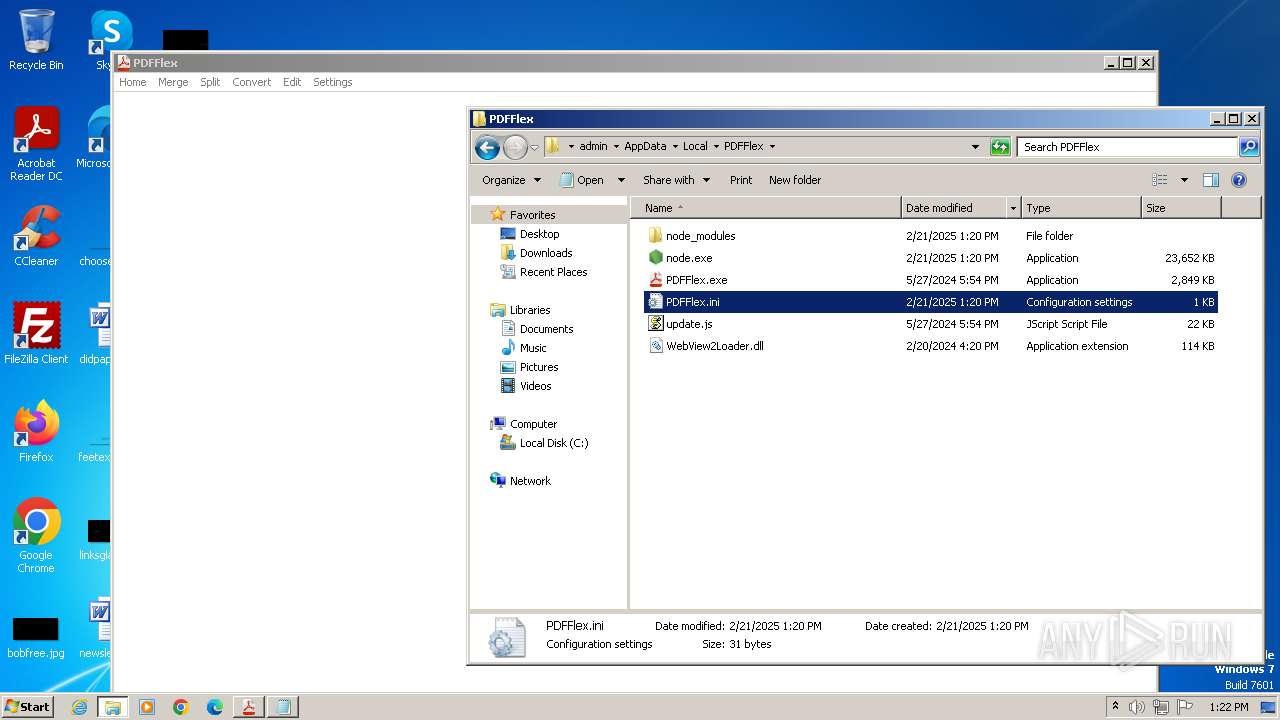Select Desktop under Favorites
Viewport: 1280px width, 720px height.
539,234
